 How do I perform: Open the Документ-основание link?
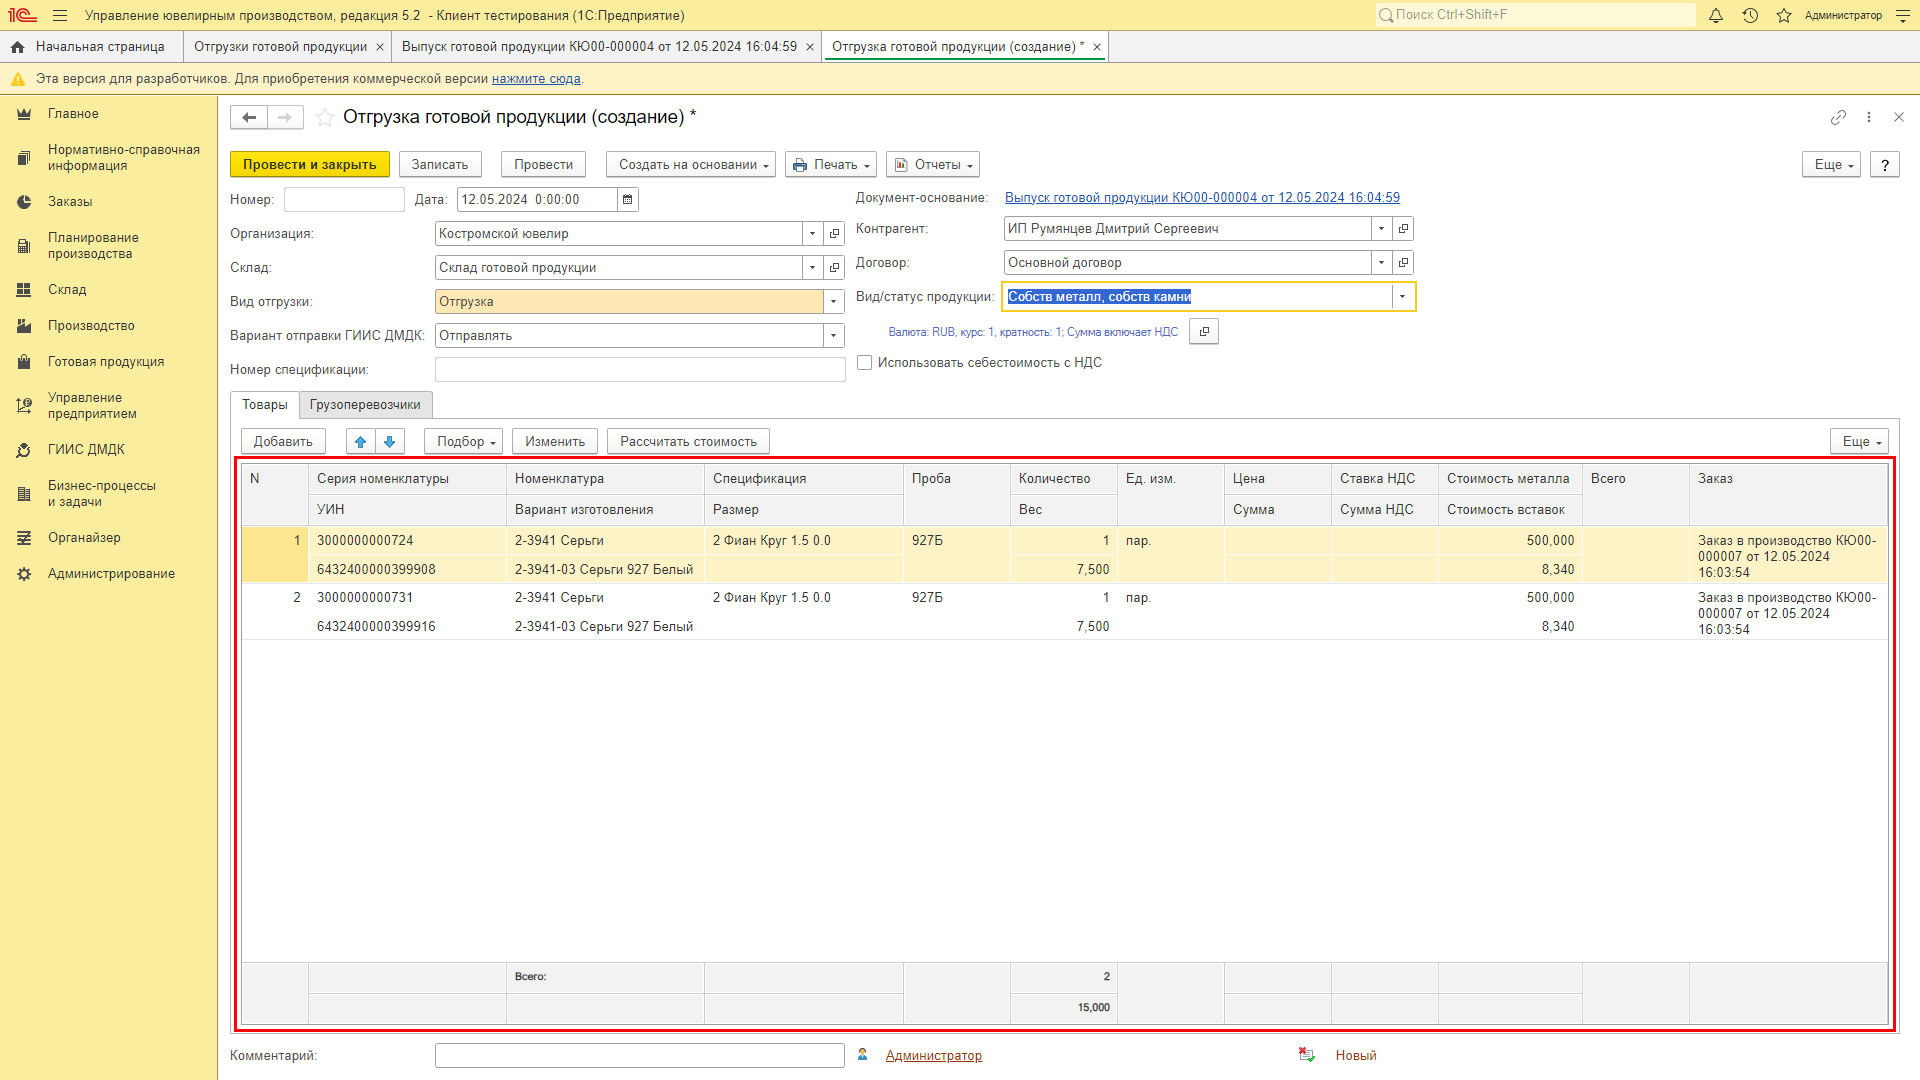tap(1202, 198)
